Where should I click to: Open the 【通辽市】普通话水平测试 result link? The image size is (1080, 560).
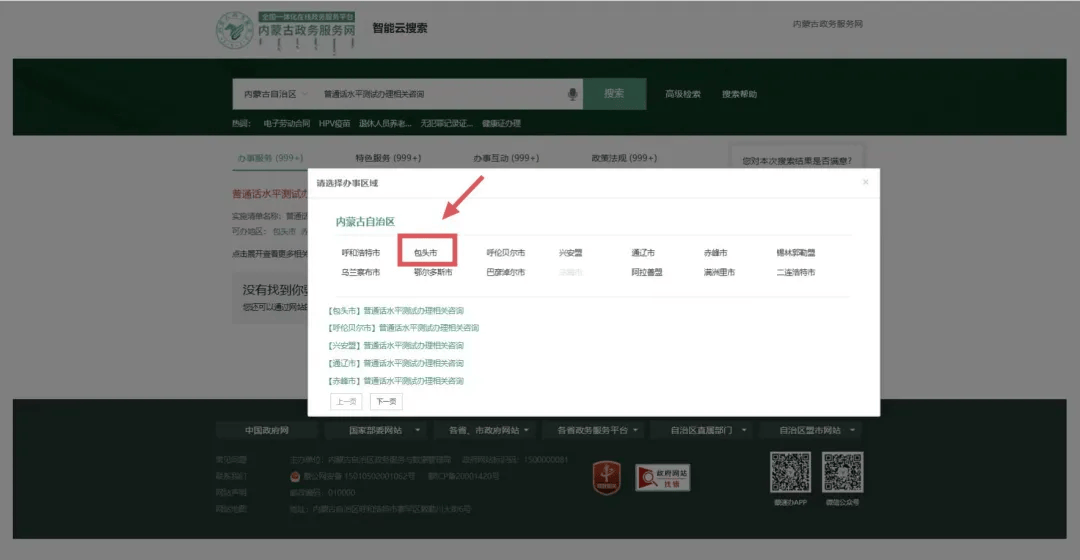[x=396, y=363]
